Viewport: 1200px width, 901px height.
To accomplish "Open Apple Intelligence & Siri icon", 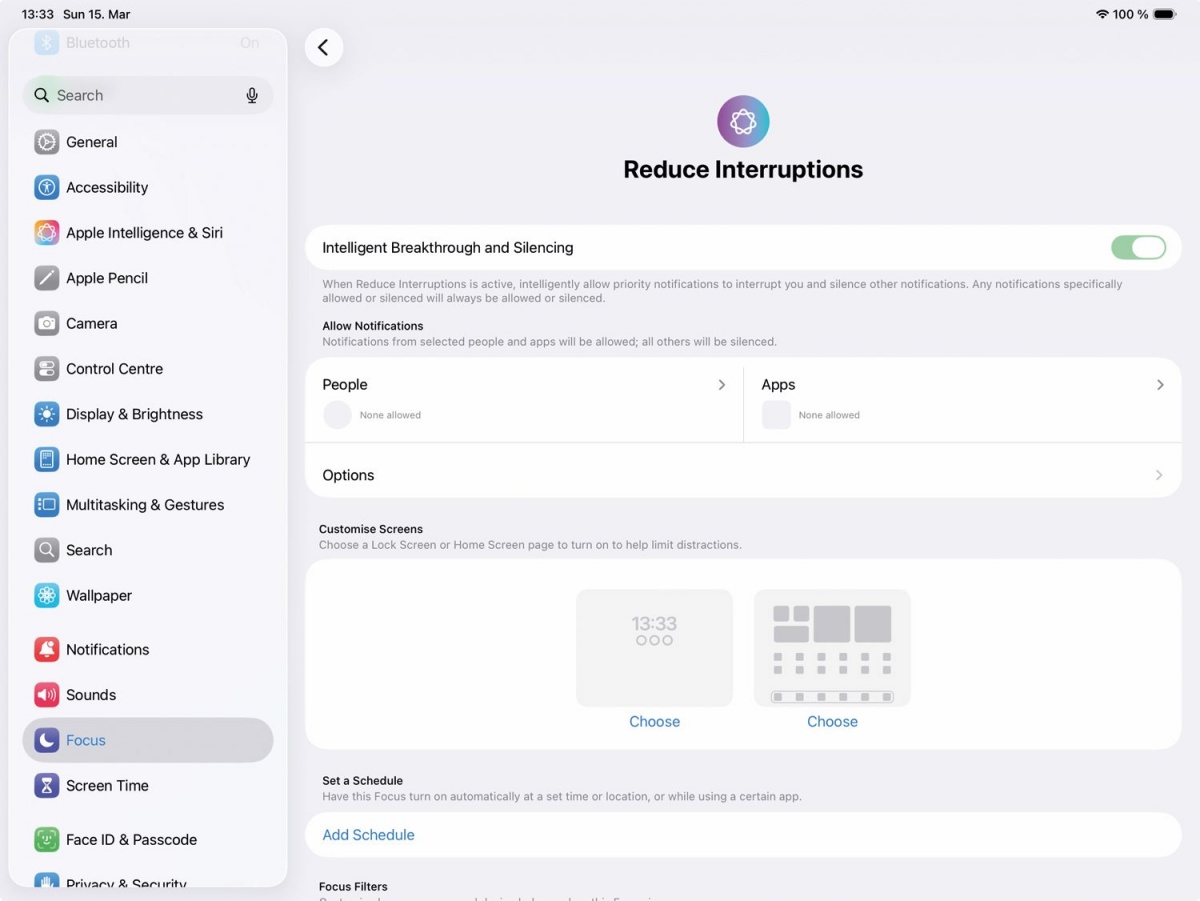I will pos(47,233).
